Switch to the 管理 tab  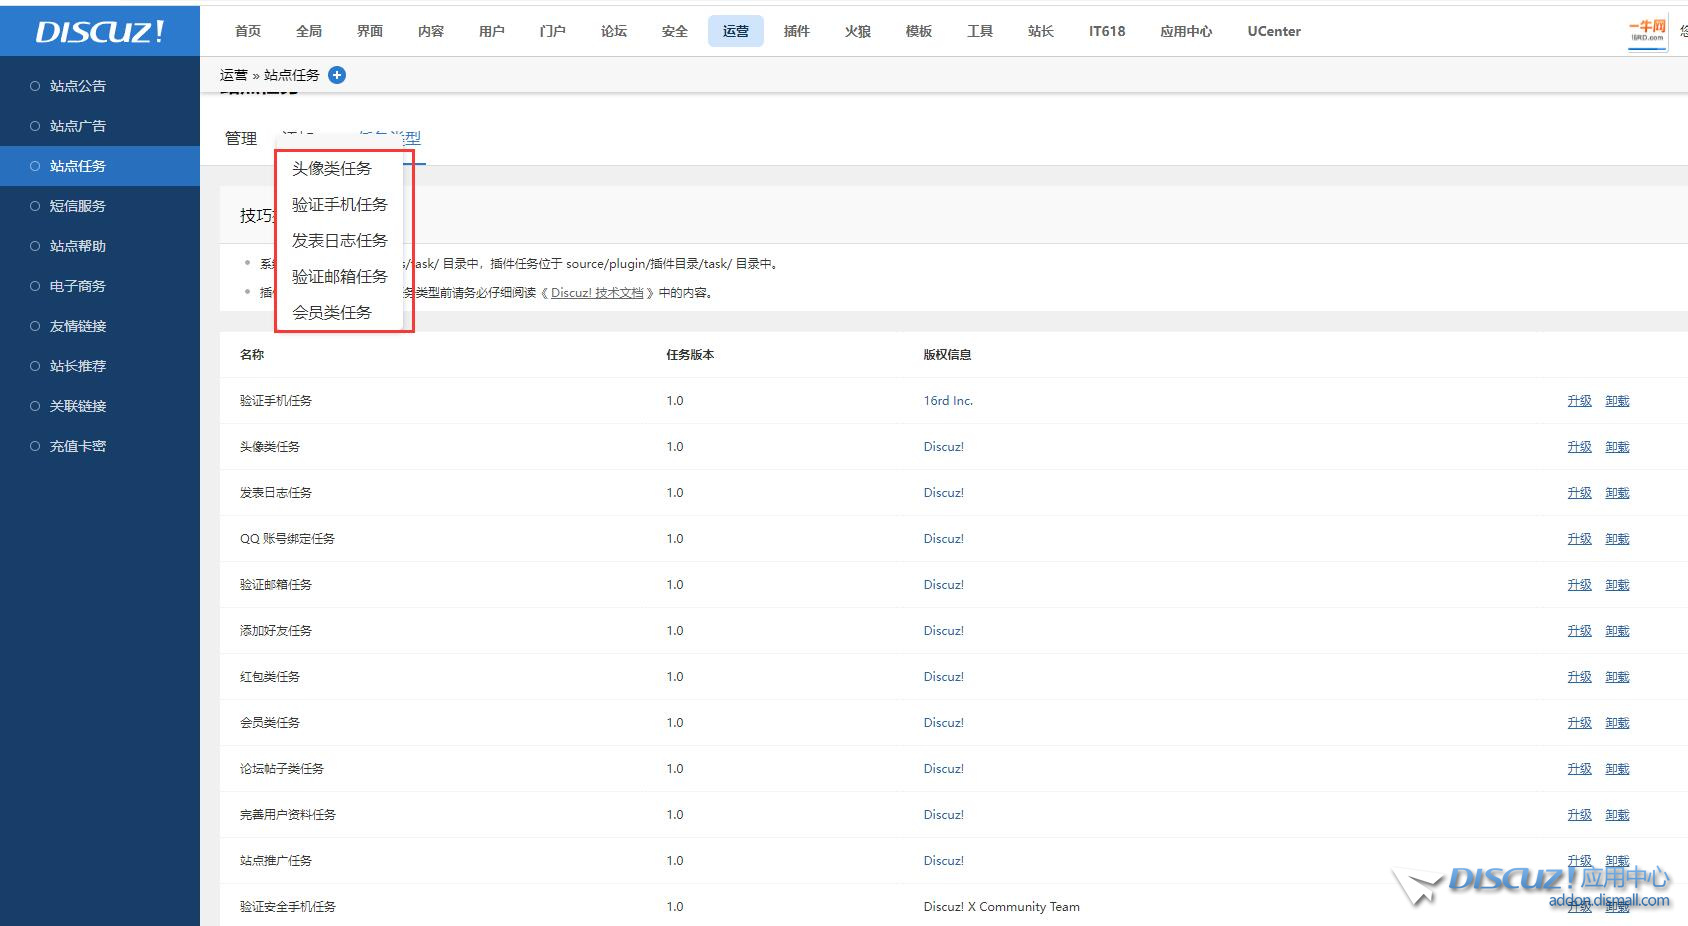(241, 138)
